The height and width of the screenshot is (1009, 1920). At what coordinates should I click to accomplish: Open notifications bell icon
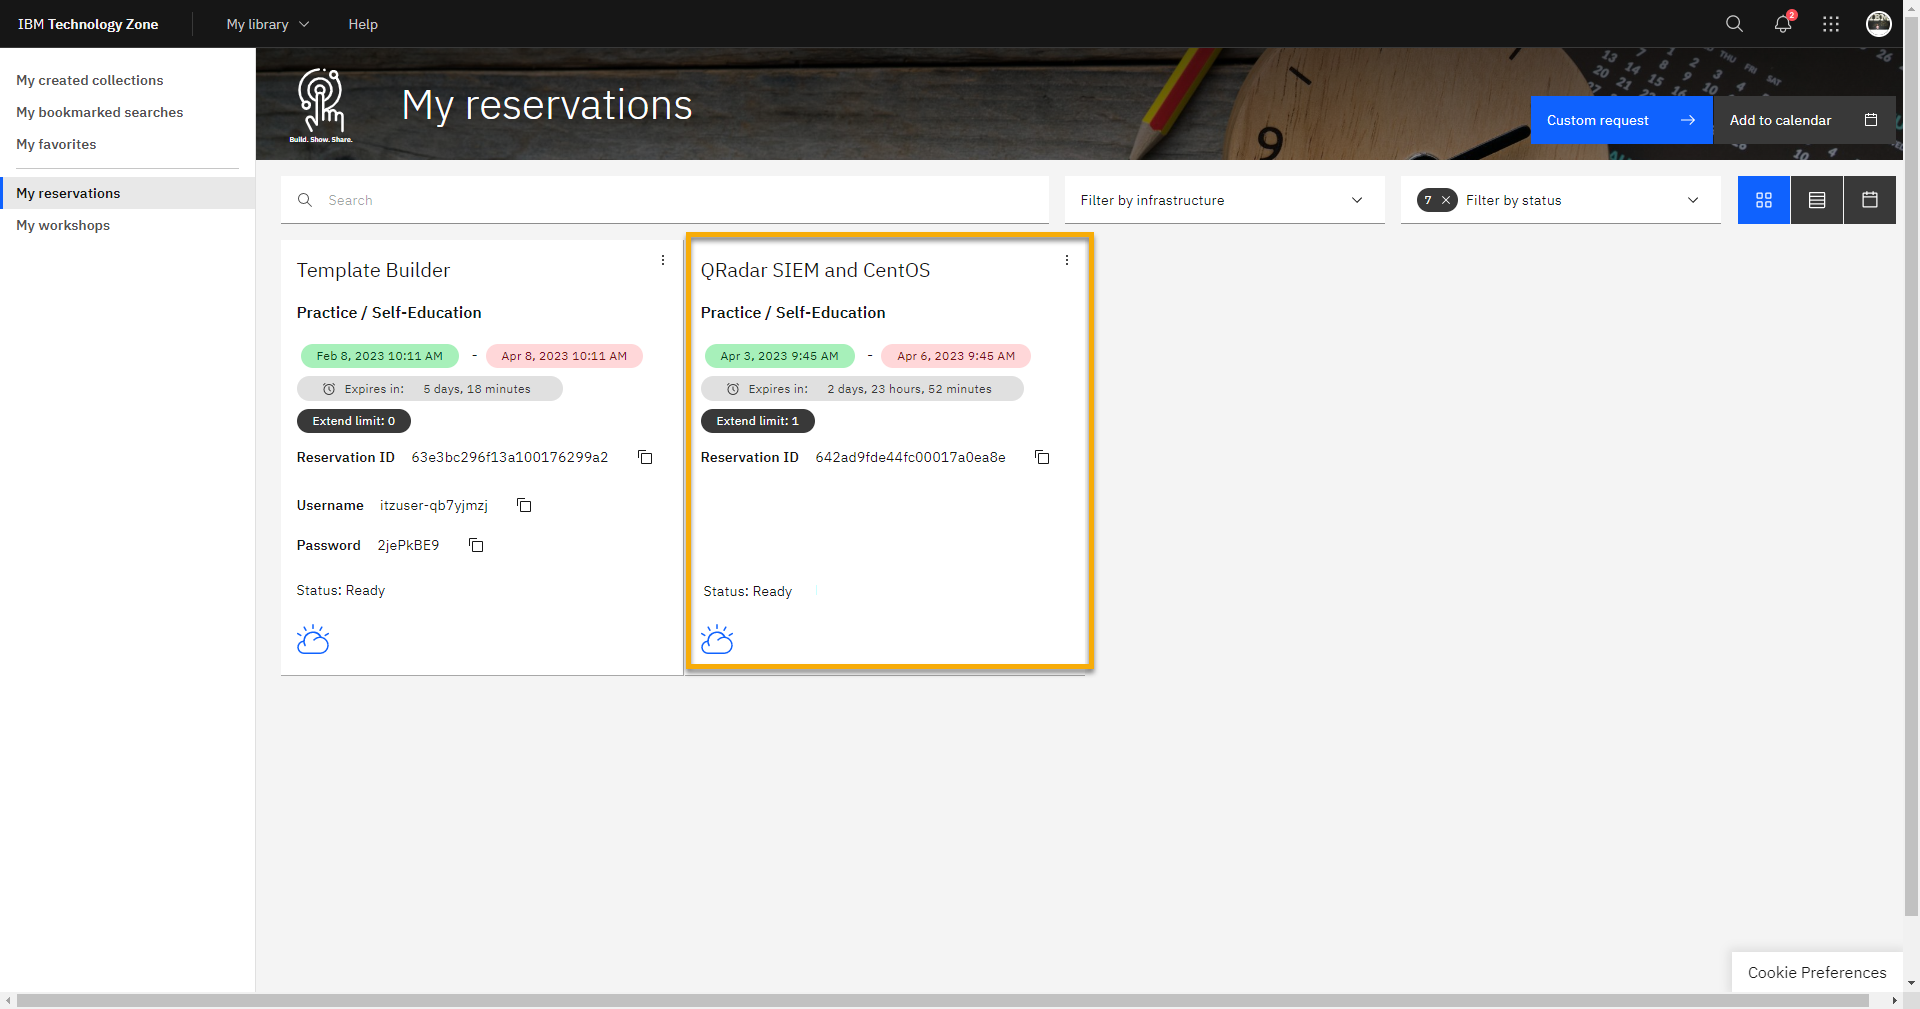[x=1783, y=24]
